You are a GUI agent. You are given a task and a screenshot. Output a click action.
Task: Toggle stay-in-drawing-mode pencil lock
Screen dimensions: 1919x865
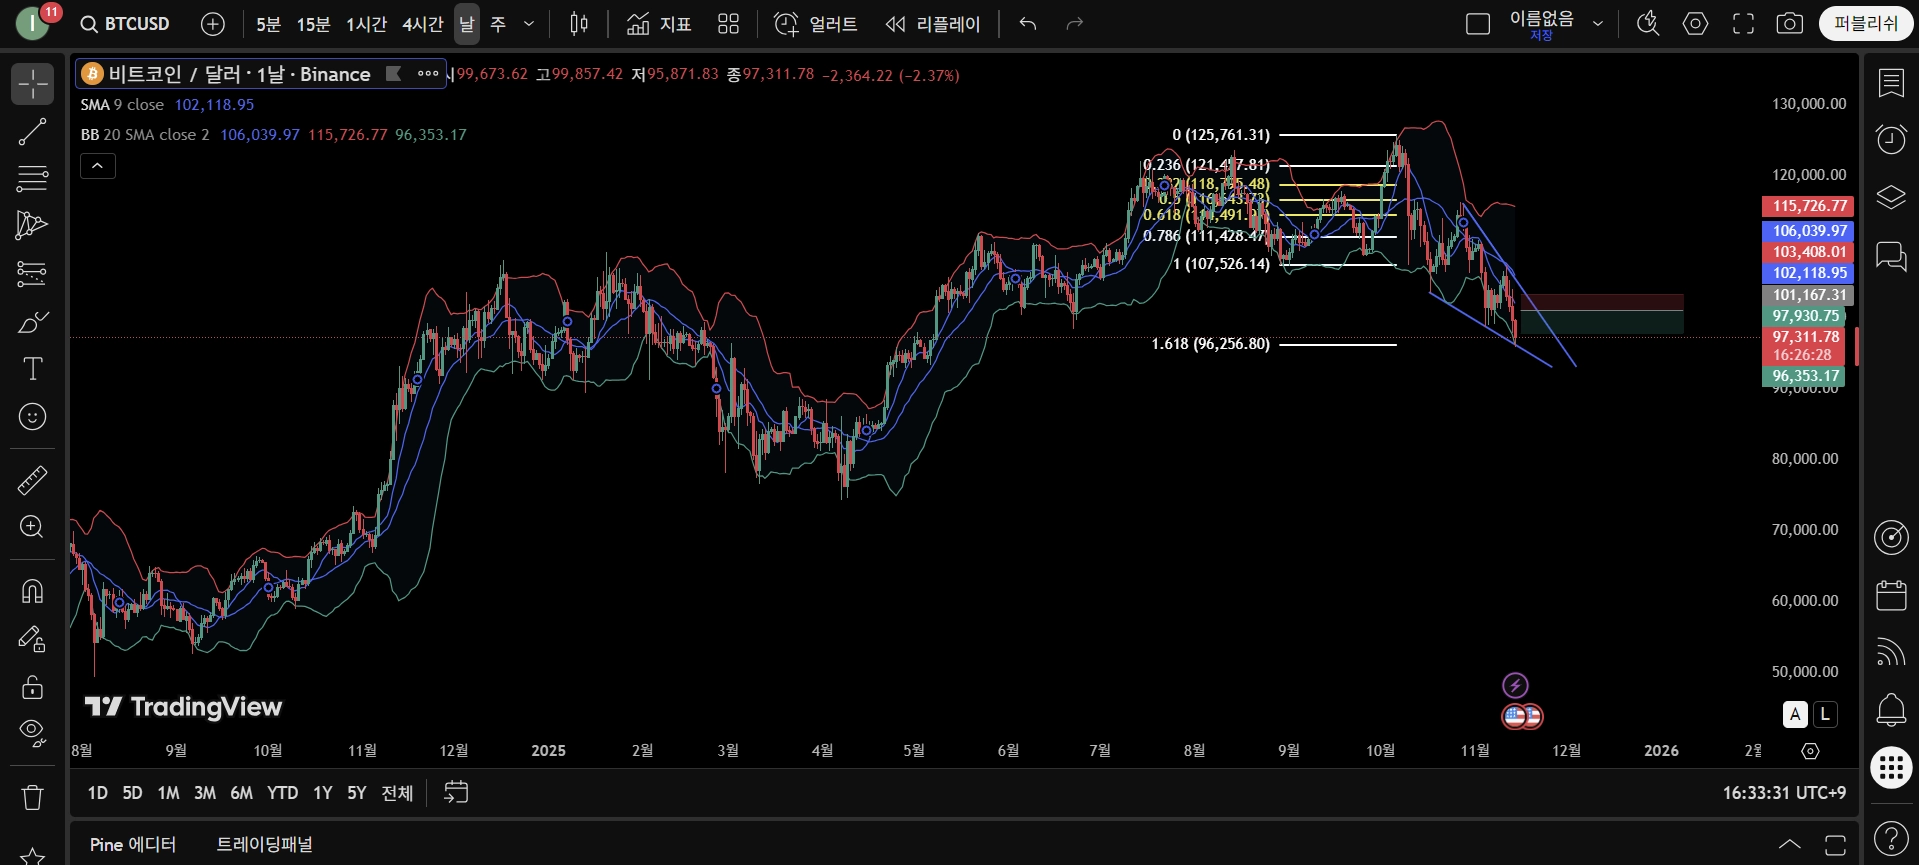[32, 639]
